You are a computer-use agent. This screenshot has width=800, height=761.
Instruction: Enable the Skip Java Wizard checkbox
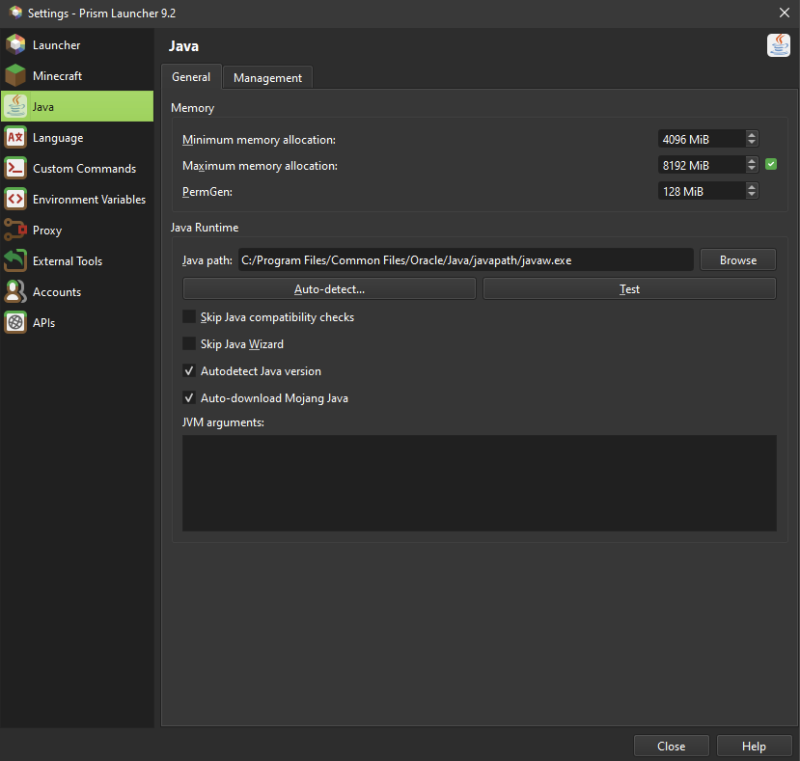pyautogui.click(x=189, y=344)
